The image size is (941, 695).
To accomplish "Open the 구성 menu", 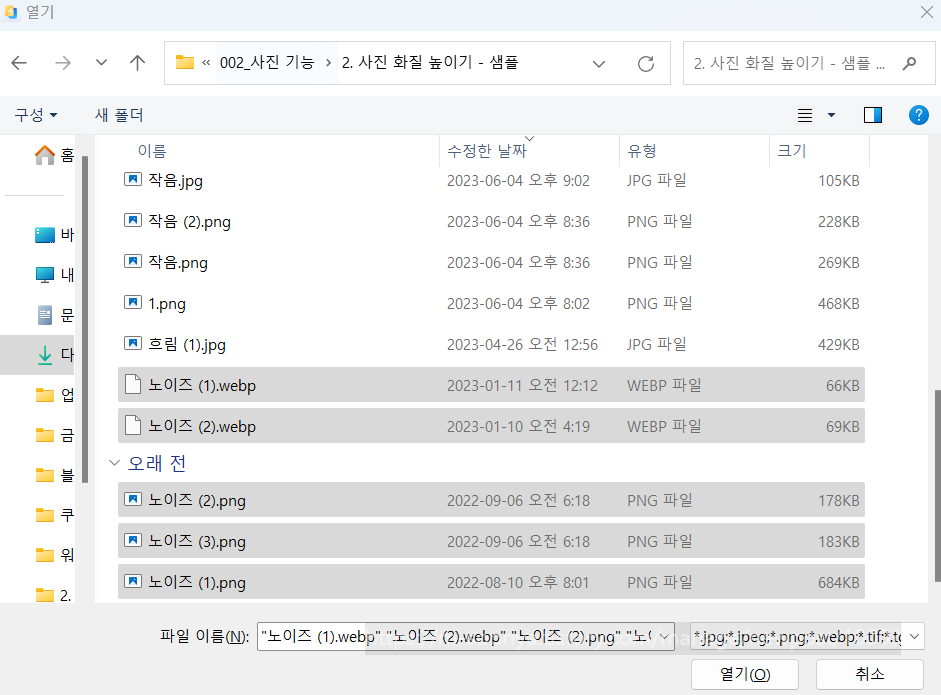I will 36,115.
